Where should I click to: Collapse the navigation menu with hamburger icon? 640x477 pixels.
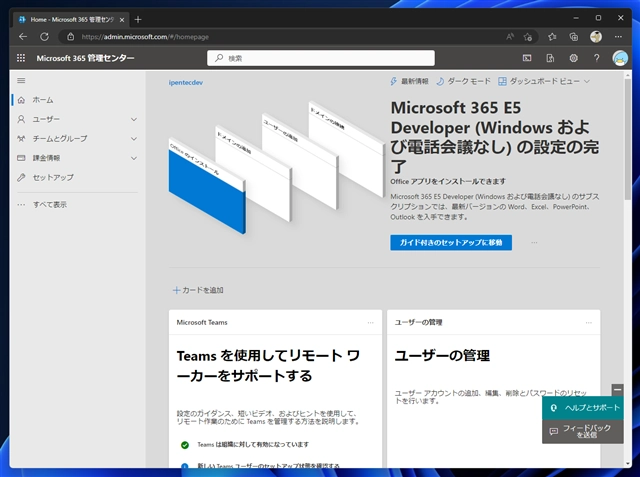(21, 80)
